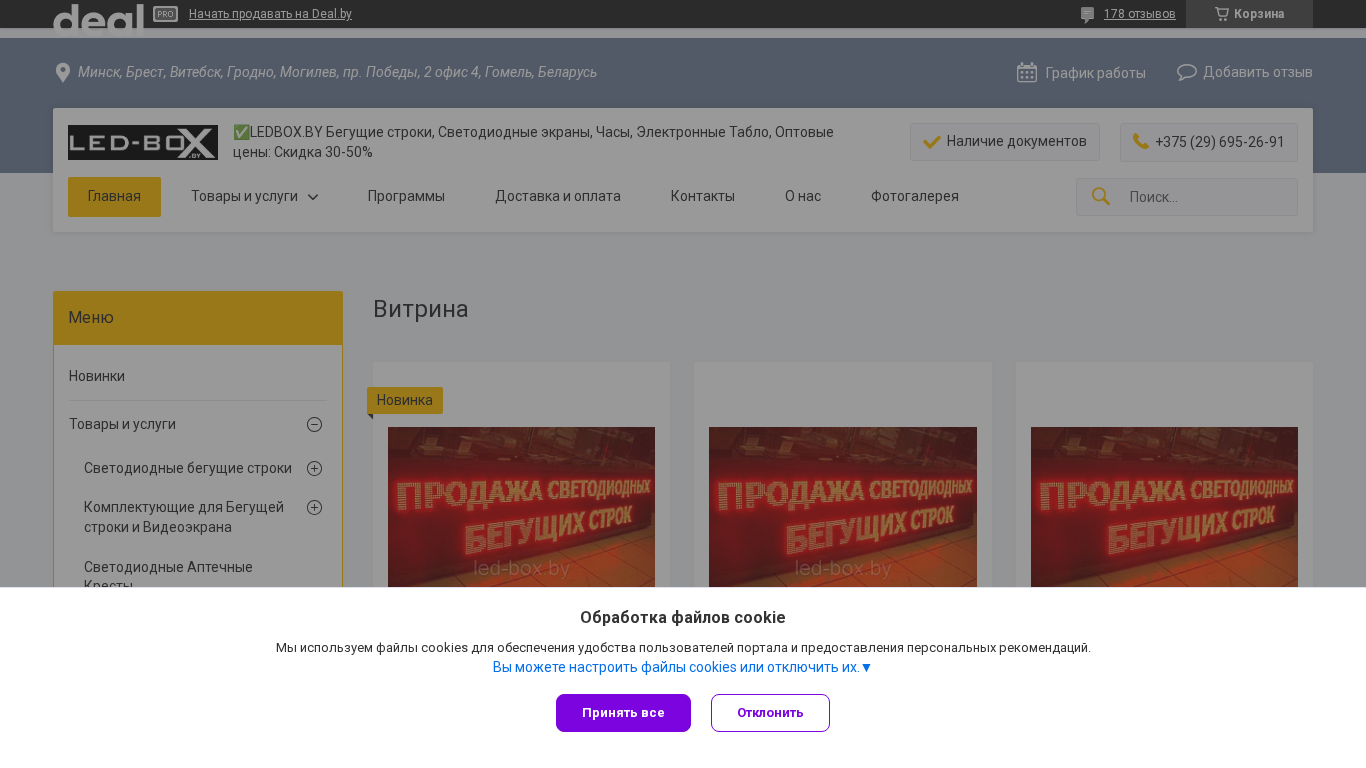Go to the Программы menu item
This screenshot has width=1366, height=768.
pos(406,196)
